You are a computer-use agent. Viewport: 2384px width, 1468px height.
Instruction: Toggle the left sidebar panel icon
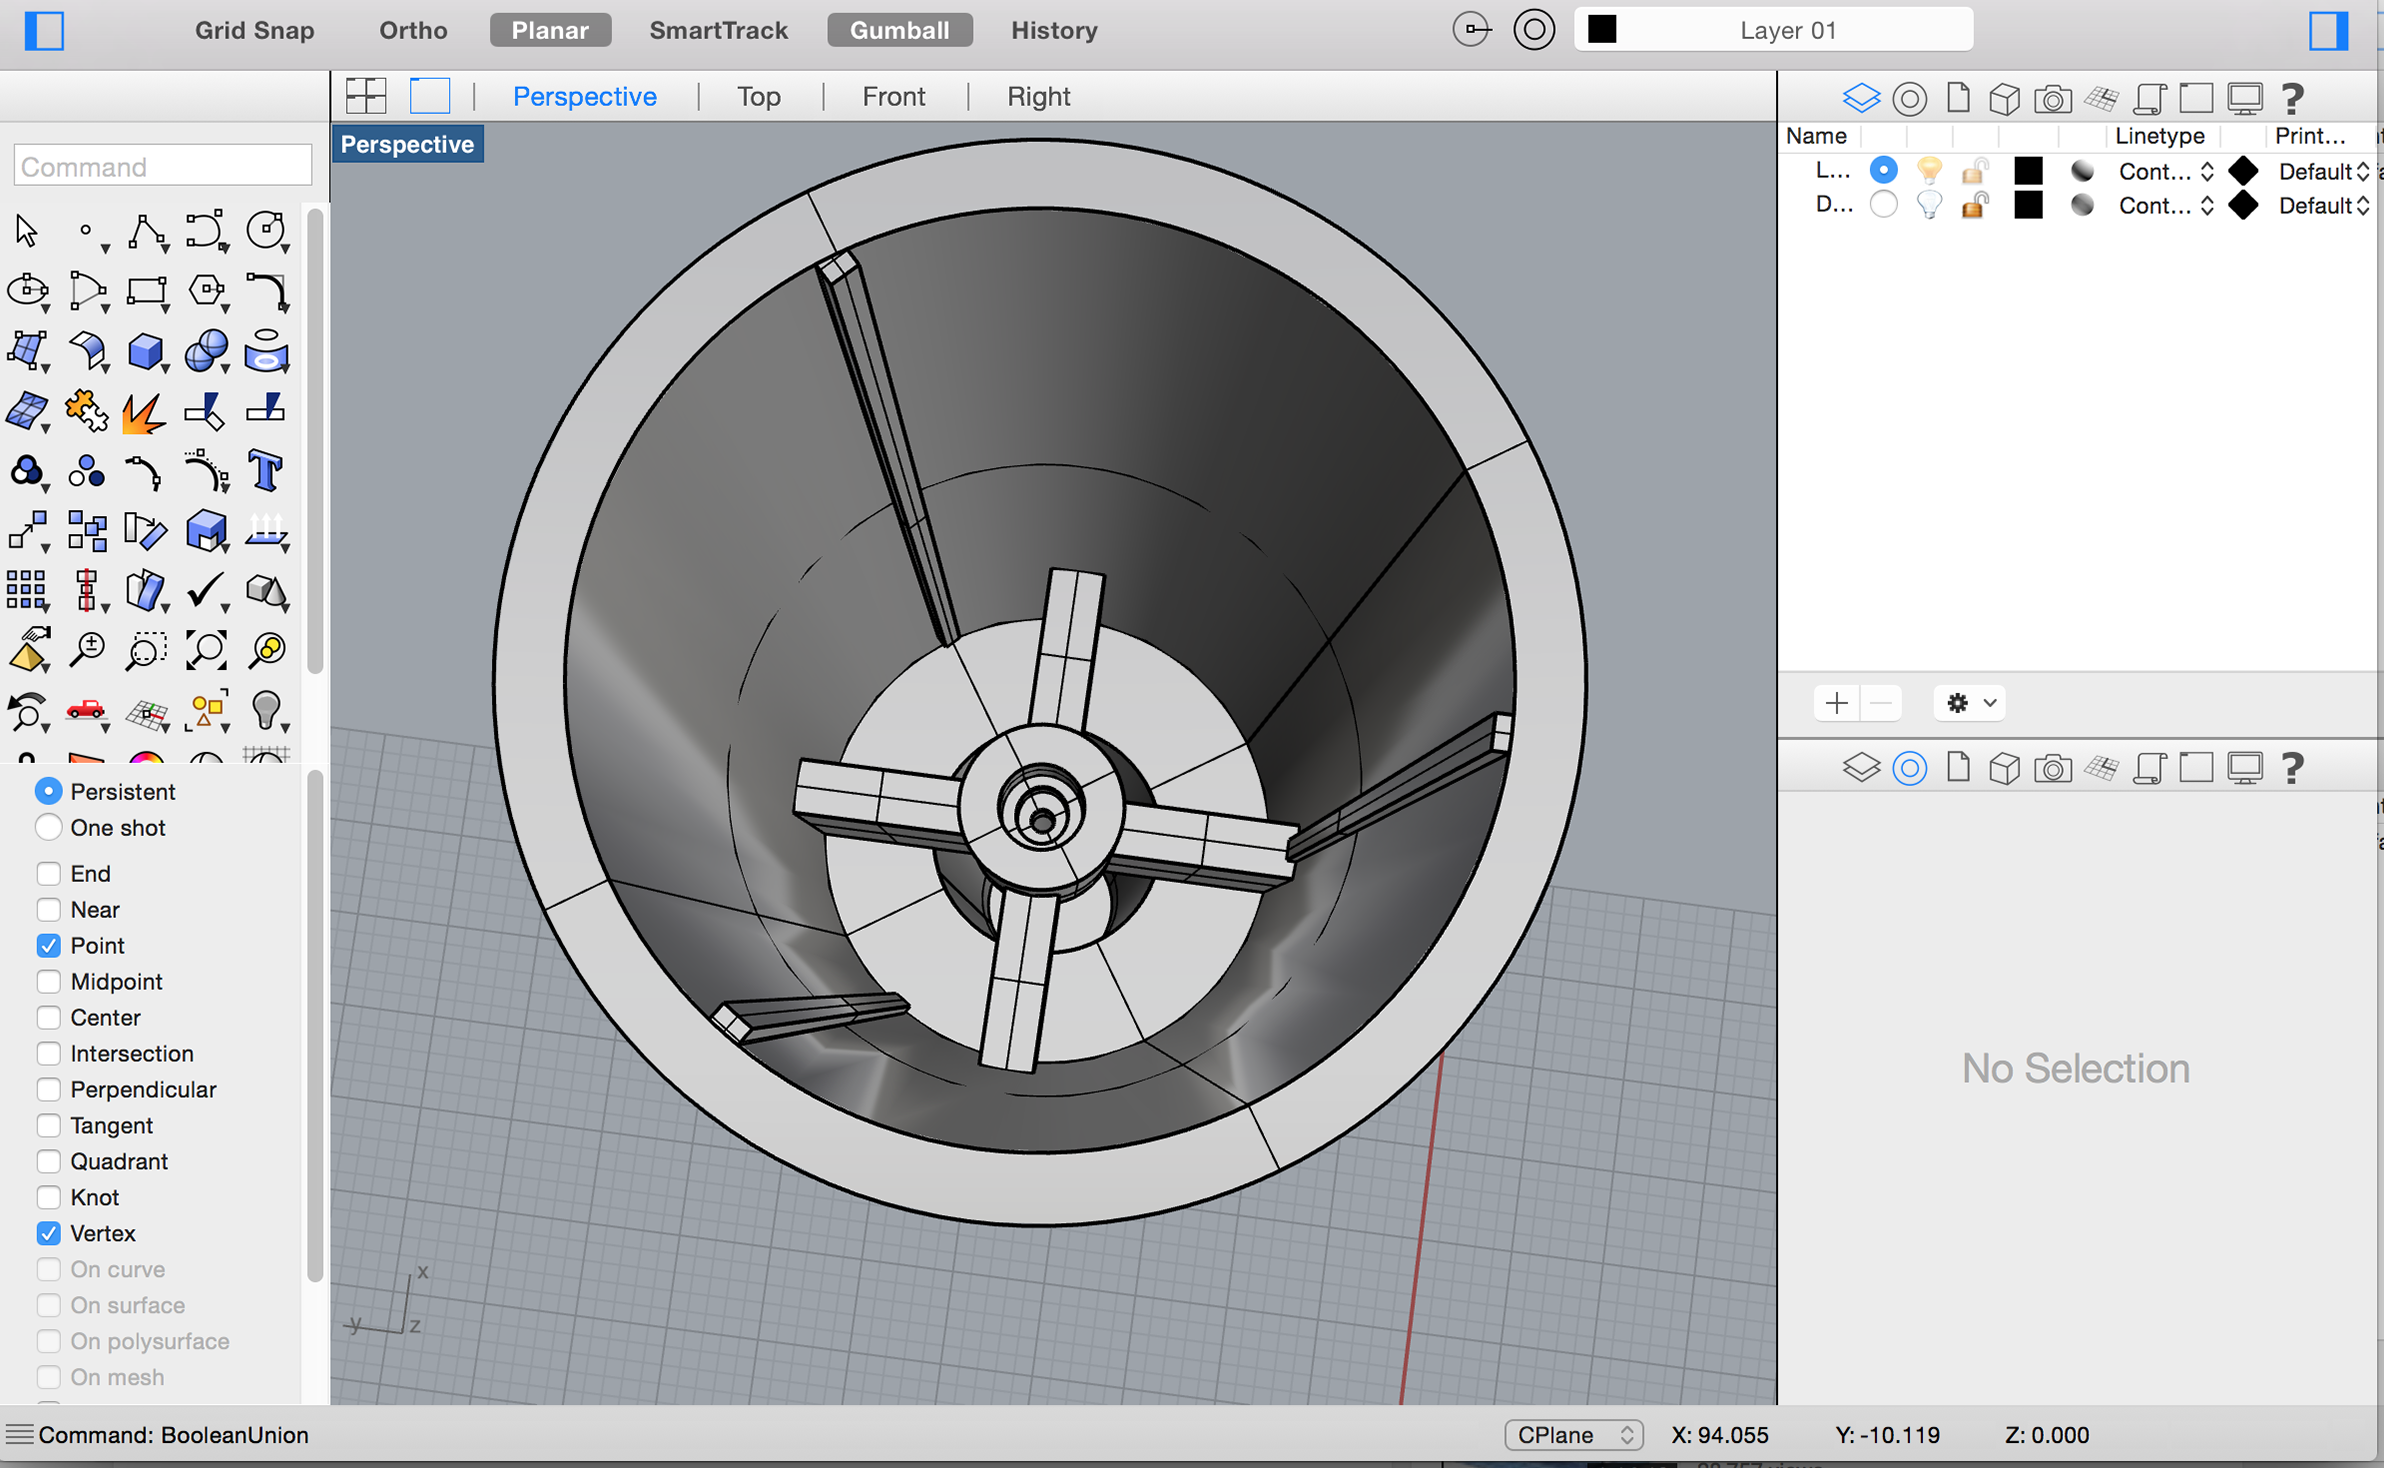click(44, 30)
